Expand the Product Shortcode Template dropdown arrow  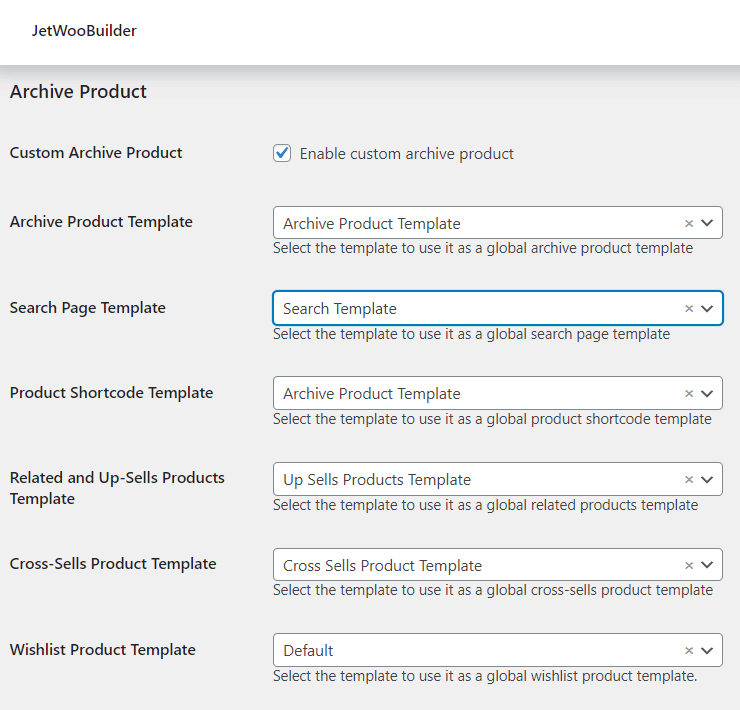pos(706,394)
